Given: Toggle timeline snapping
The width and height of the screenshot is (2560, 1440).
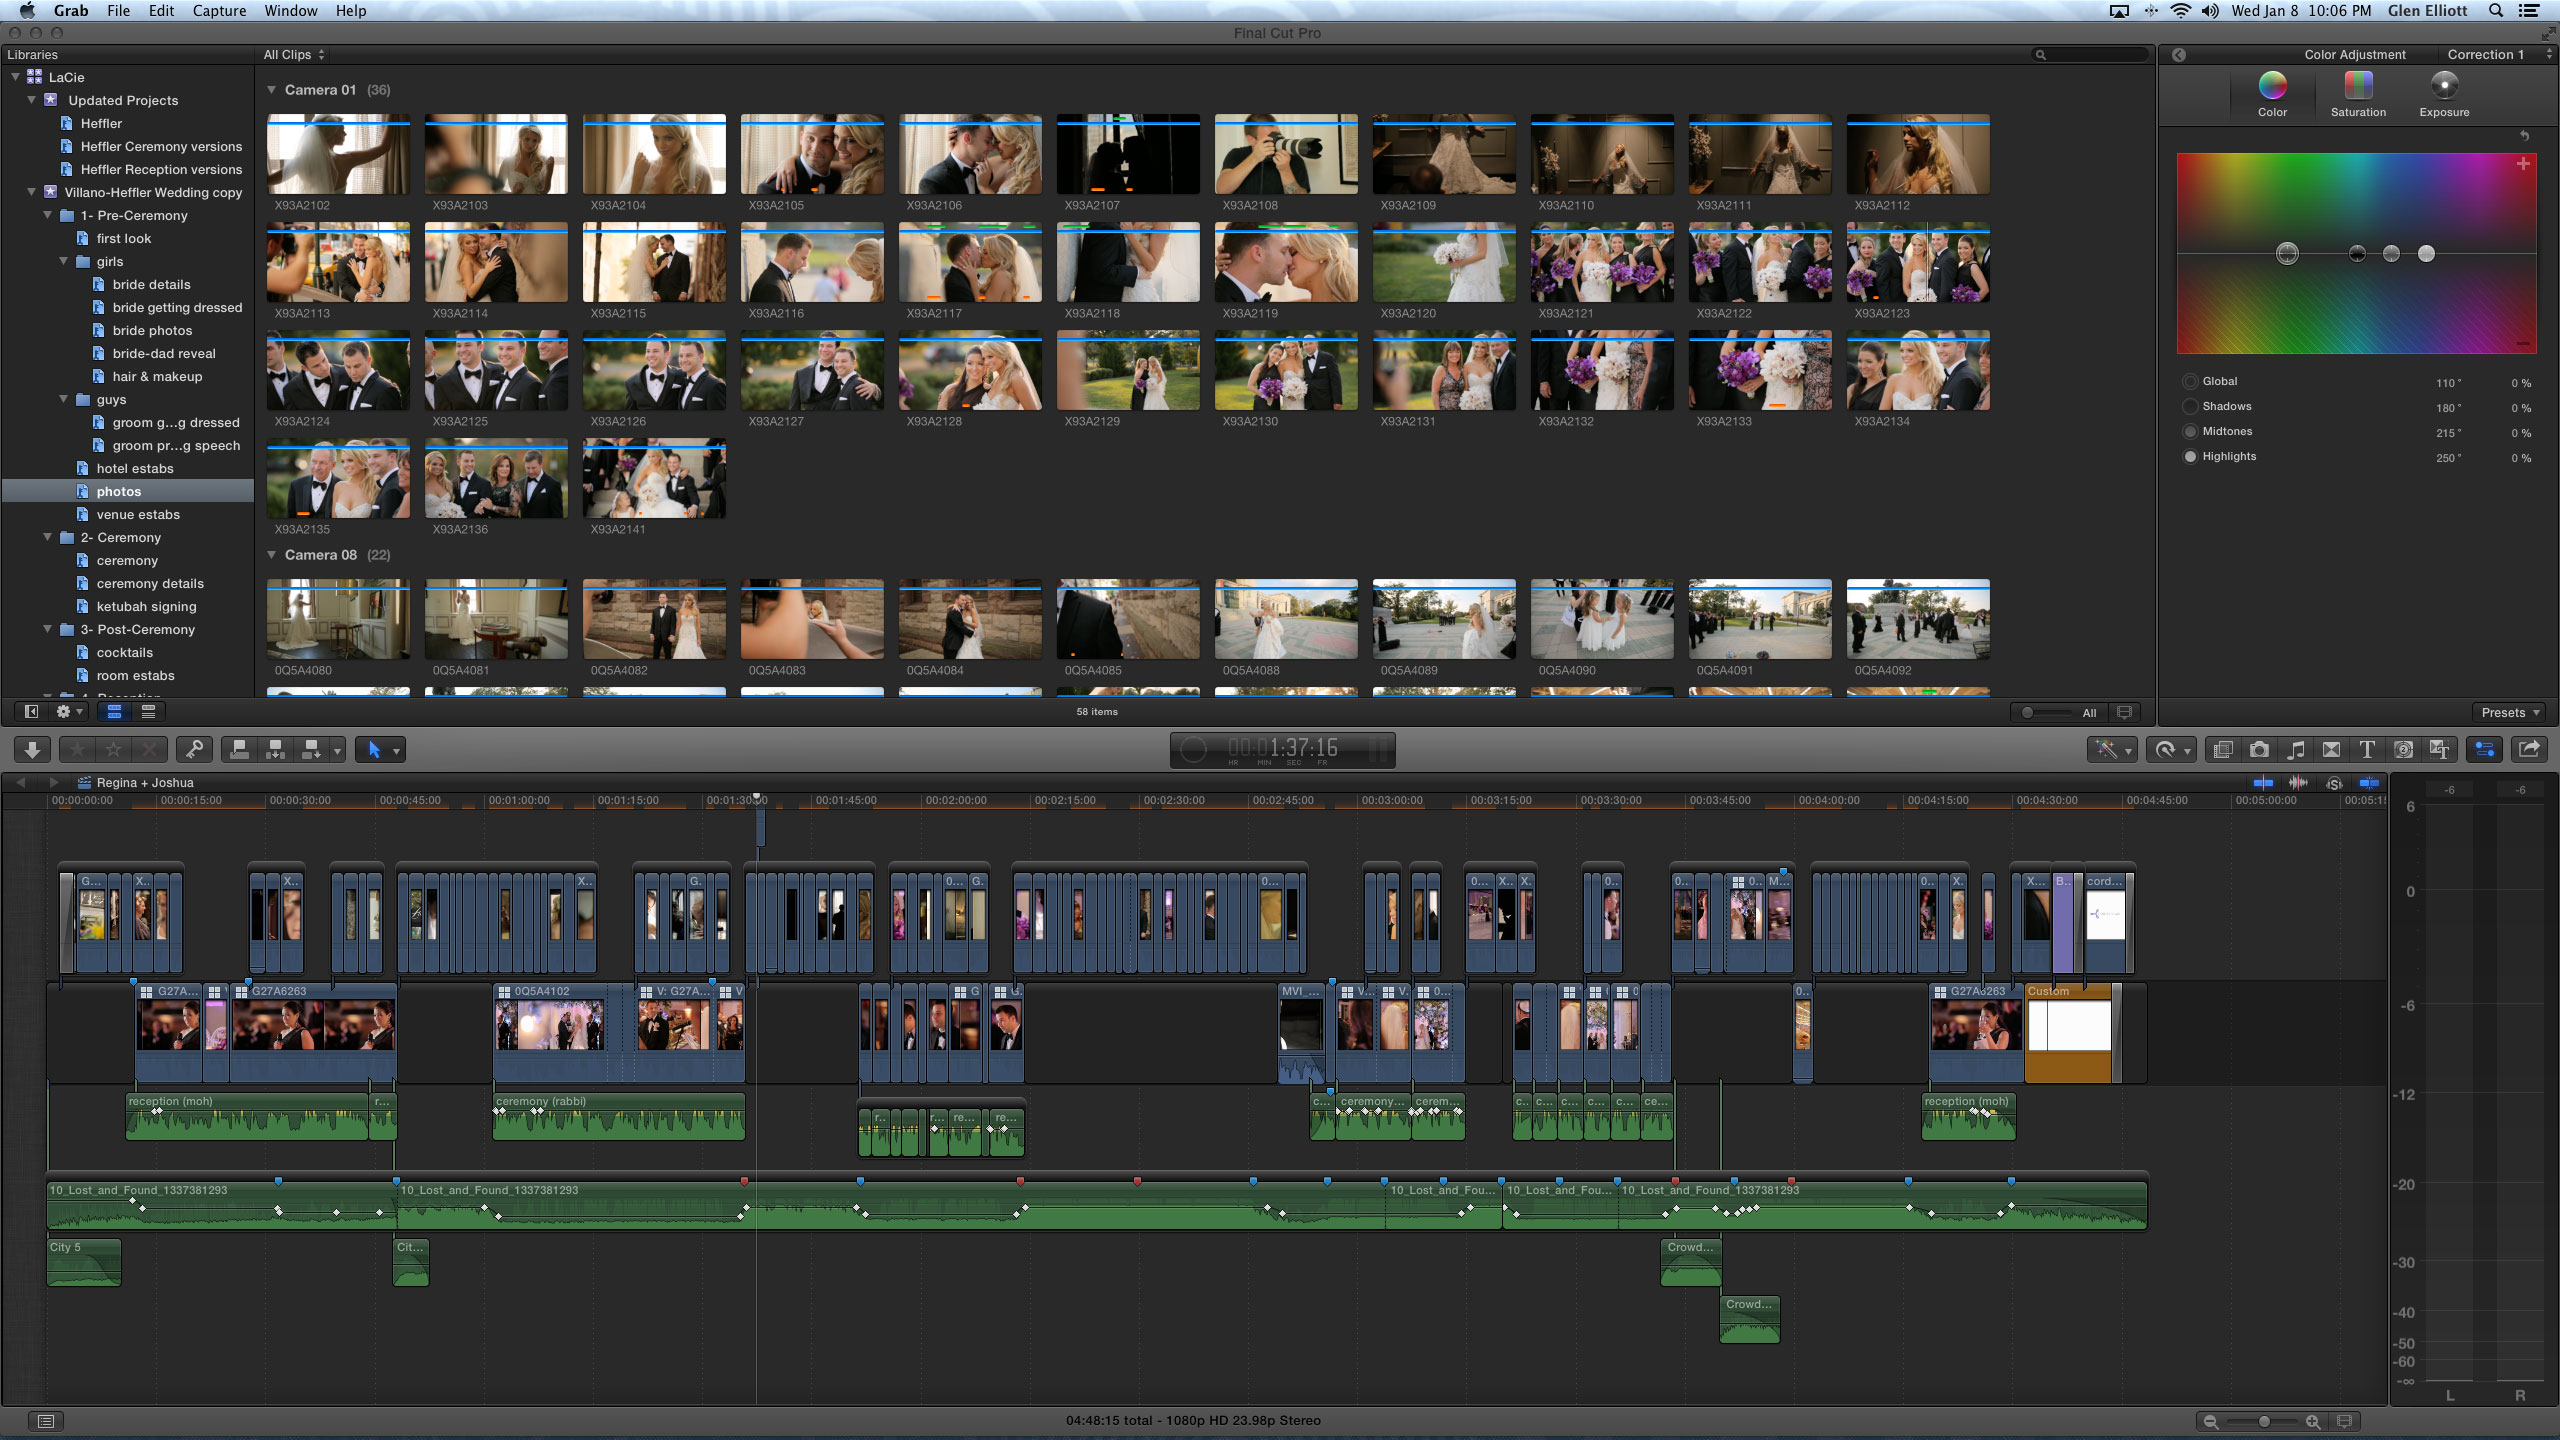Looking at the screenshot, I should [2369, 783].
